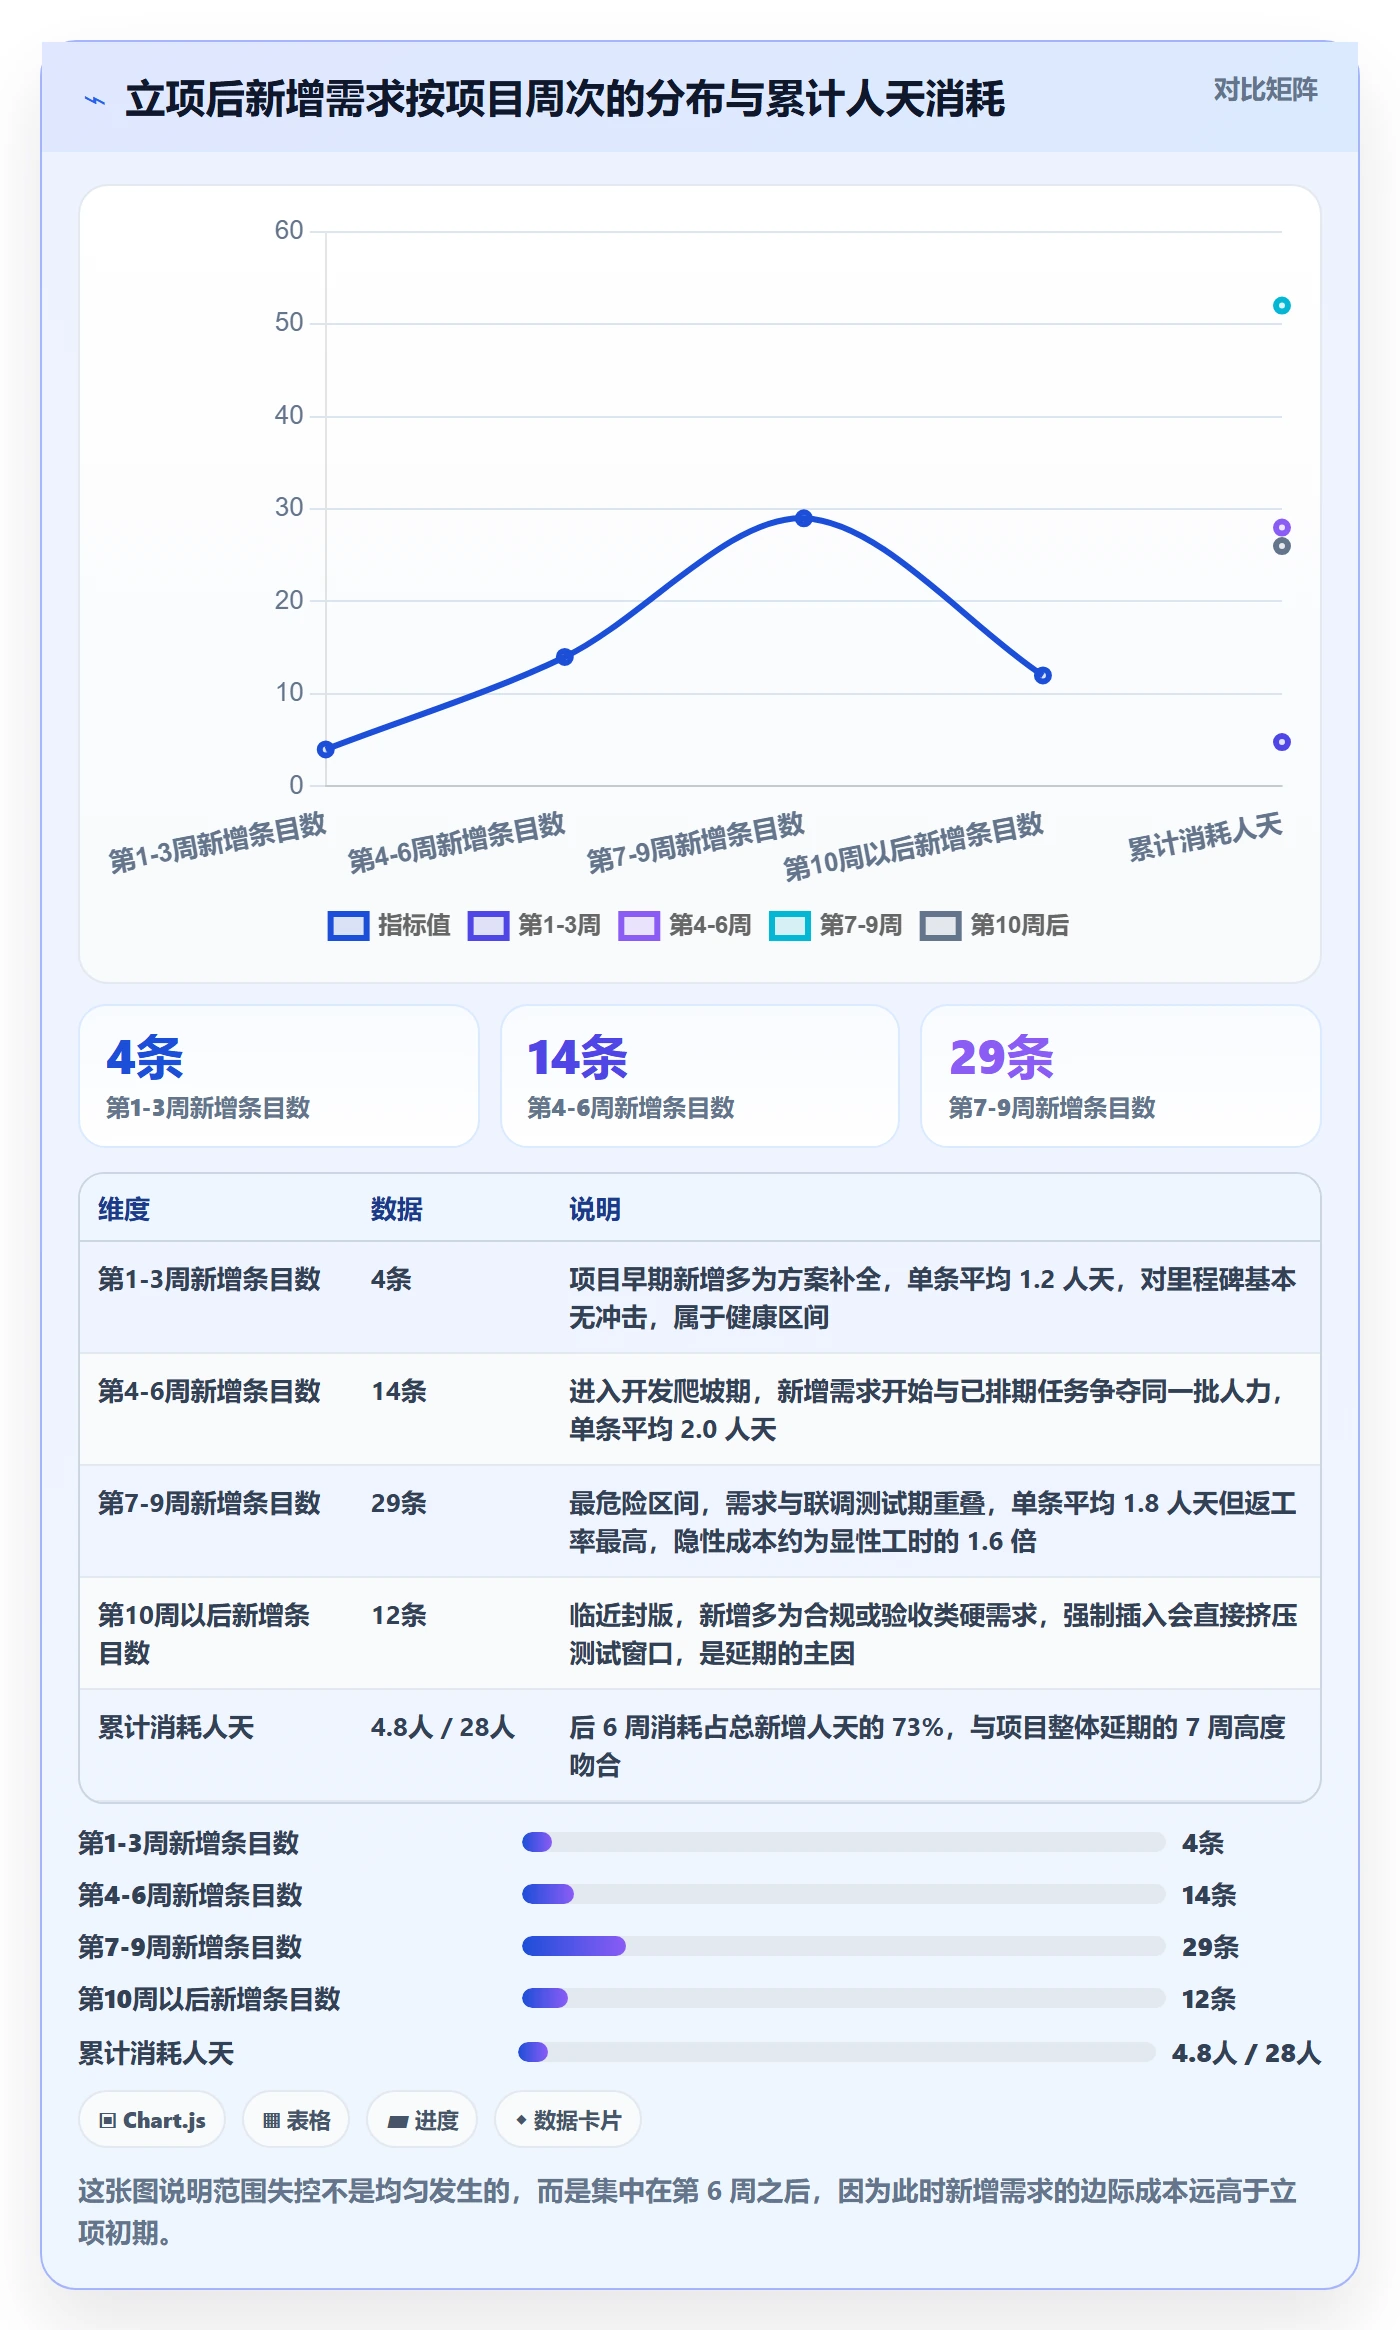Click progress bar for 第7-9周新增条目数
The width and height of the screenshot is (1400, 2330).
(844, 1946)
